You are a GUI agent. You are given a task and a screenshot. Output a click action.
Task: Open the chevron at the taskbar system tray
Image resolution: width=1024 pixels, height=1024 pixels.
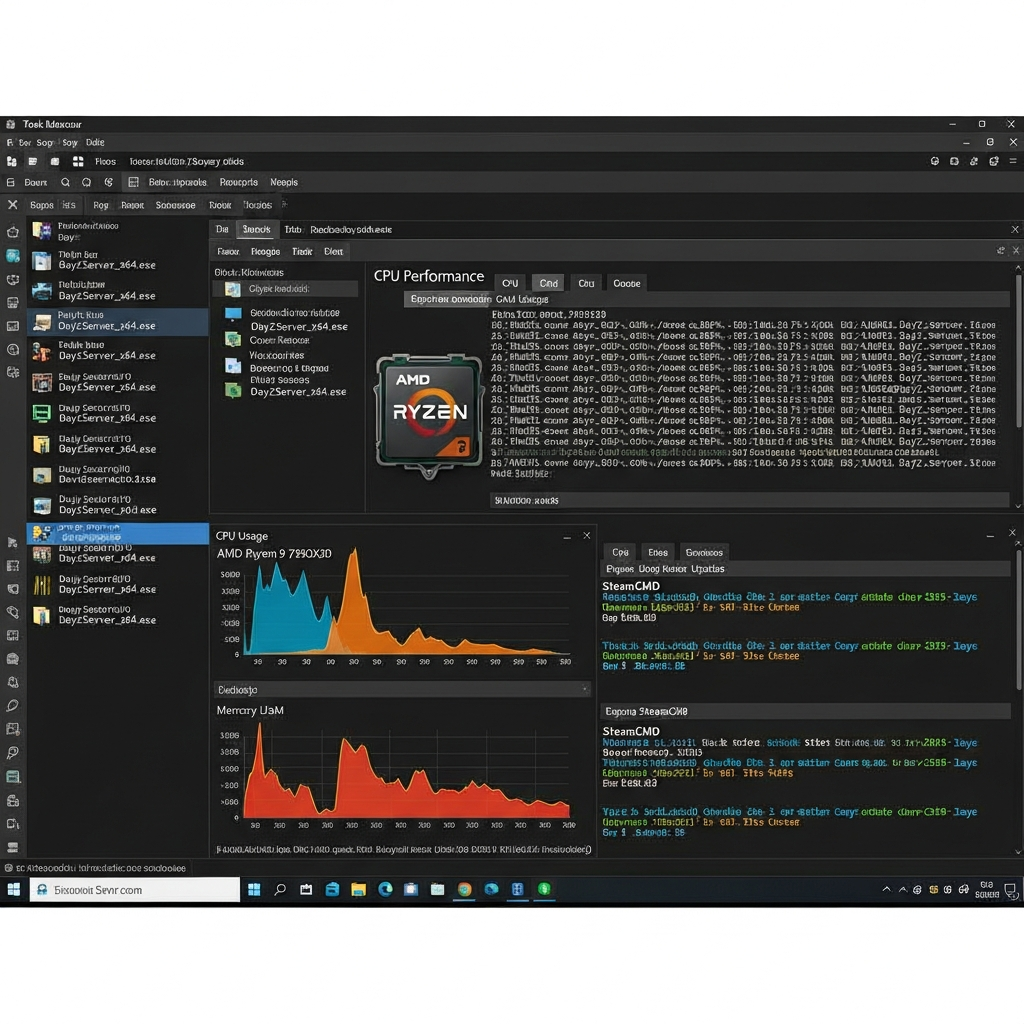coord(888,889)
